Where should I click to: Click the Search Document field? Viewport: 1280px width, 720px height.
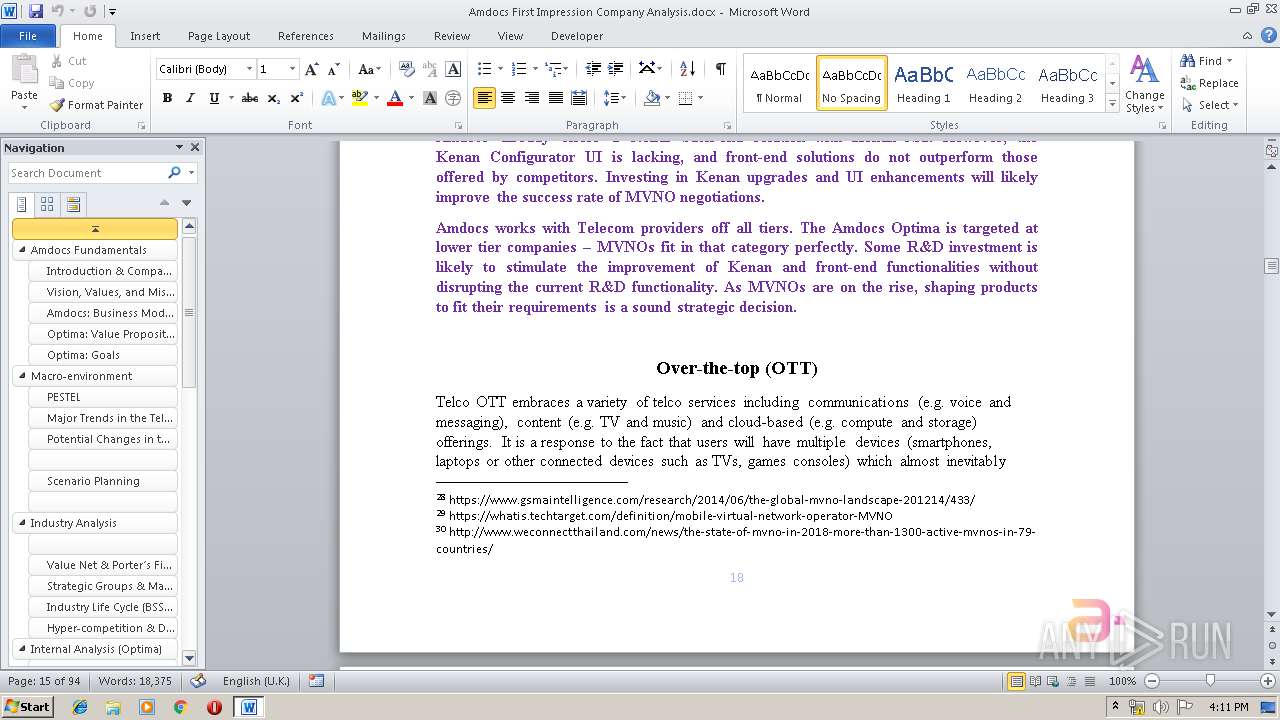pyautogui.click(x=87, y=173)
